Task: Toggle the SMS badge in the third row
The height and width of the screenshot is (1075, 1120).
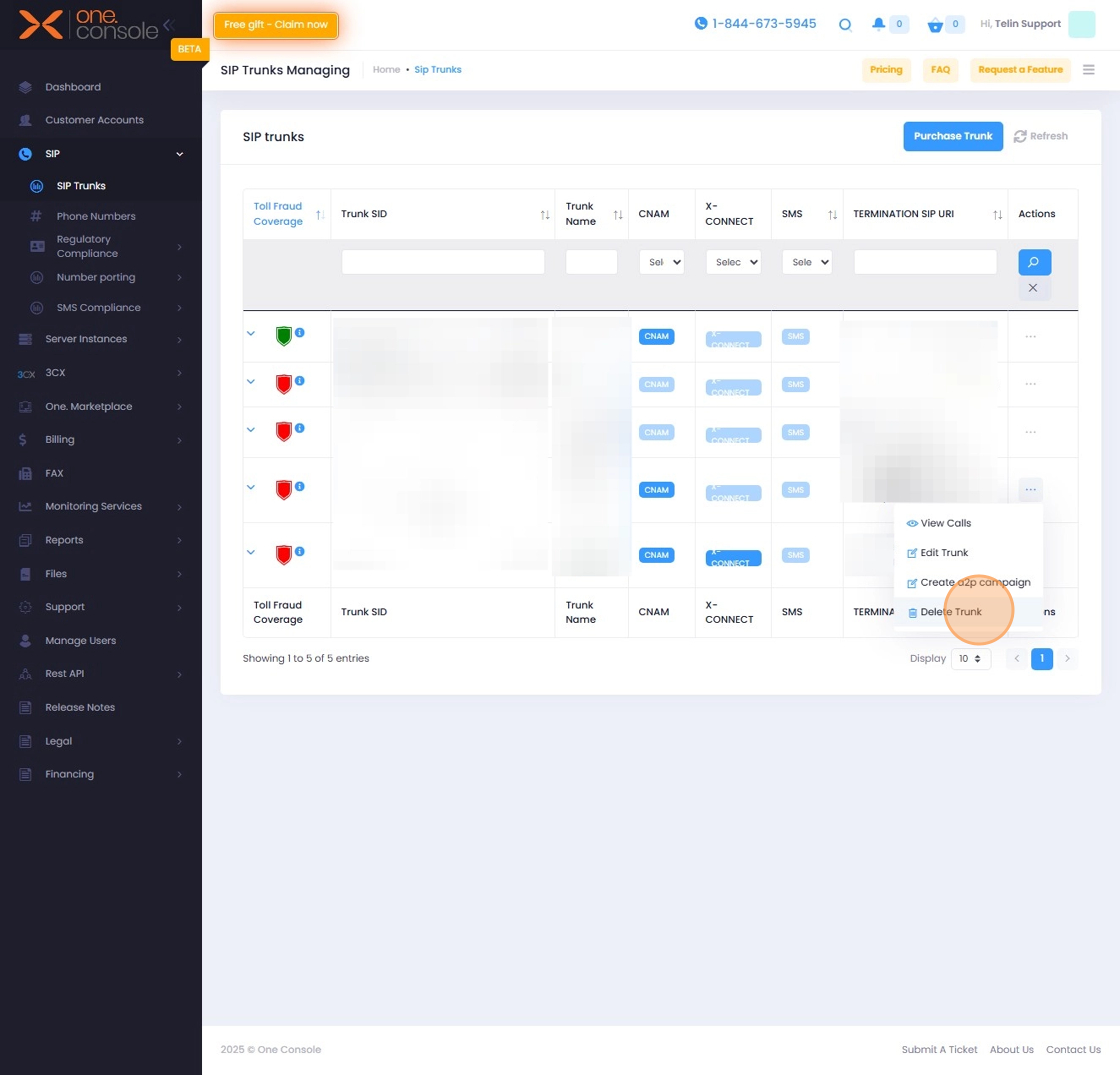Action: pyautogui.click(x=796, y=432)
